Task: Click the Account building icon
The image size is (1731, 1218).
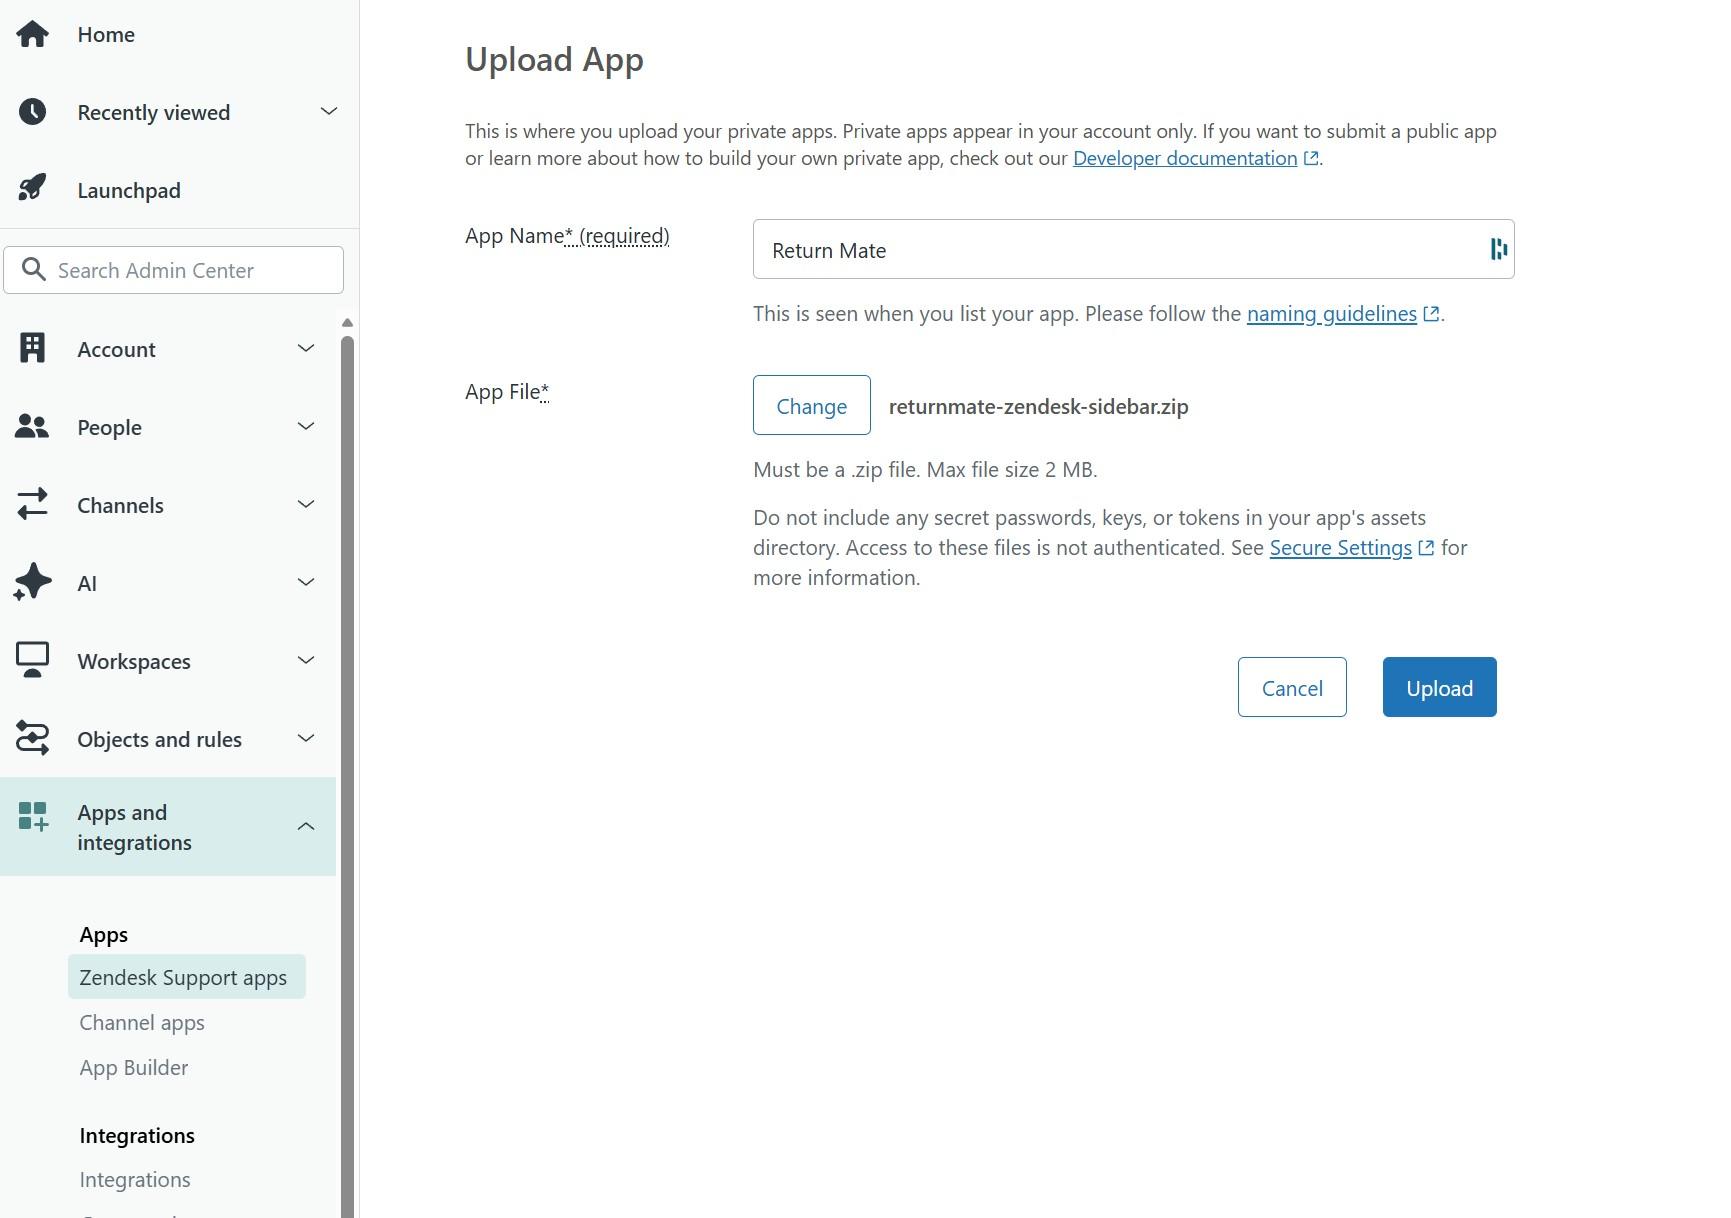Action: click(x=32, y=348)
